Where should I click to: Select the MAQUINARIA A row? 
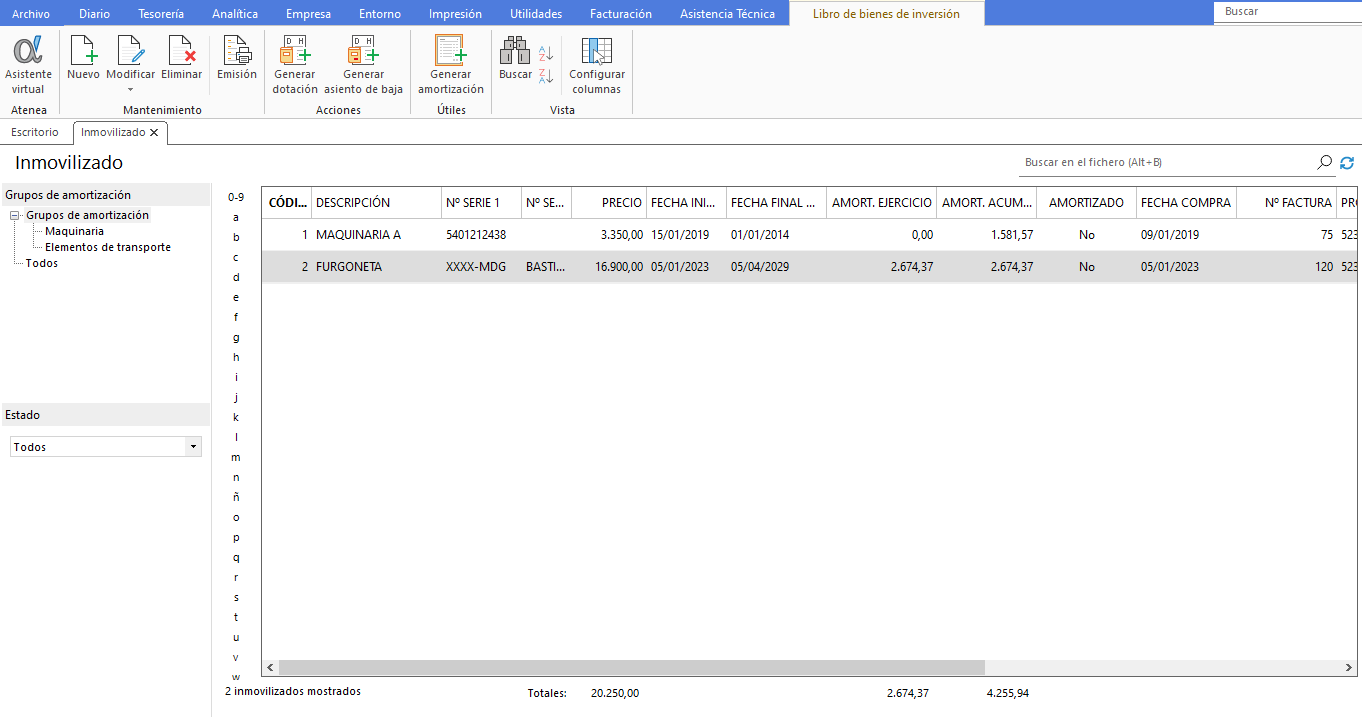809,235
